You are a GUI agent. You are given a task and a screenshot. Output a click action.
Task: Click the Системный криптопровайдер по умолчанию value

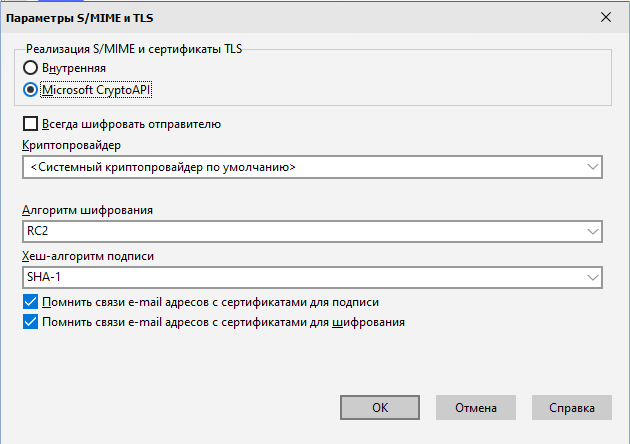point(163,167)
